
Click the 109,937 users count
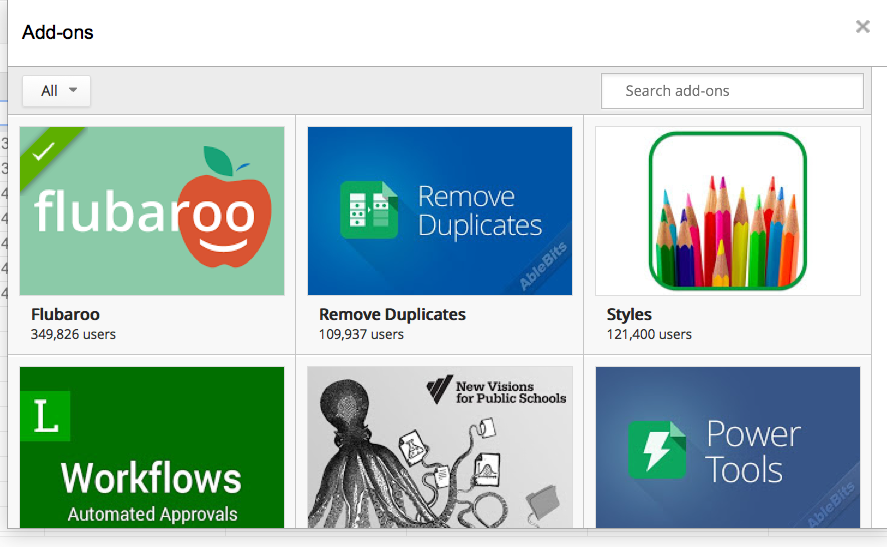point(361,334)
